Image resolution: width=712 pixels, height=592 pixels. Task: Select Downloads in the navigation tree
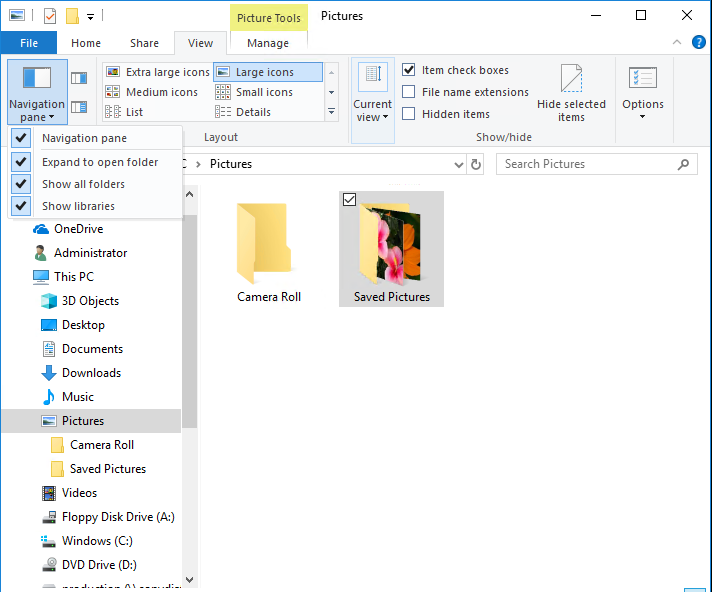91,373
